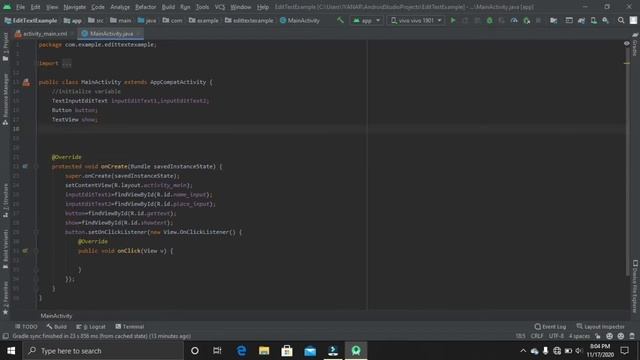Click Attach Debugger to Android Process icon
Viewport: 640px width, 360px height.
pyautogui.click(x=527, y=20)
